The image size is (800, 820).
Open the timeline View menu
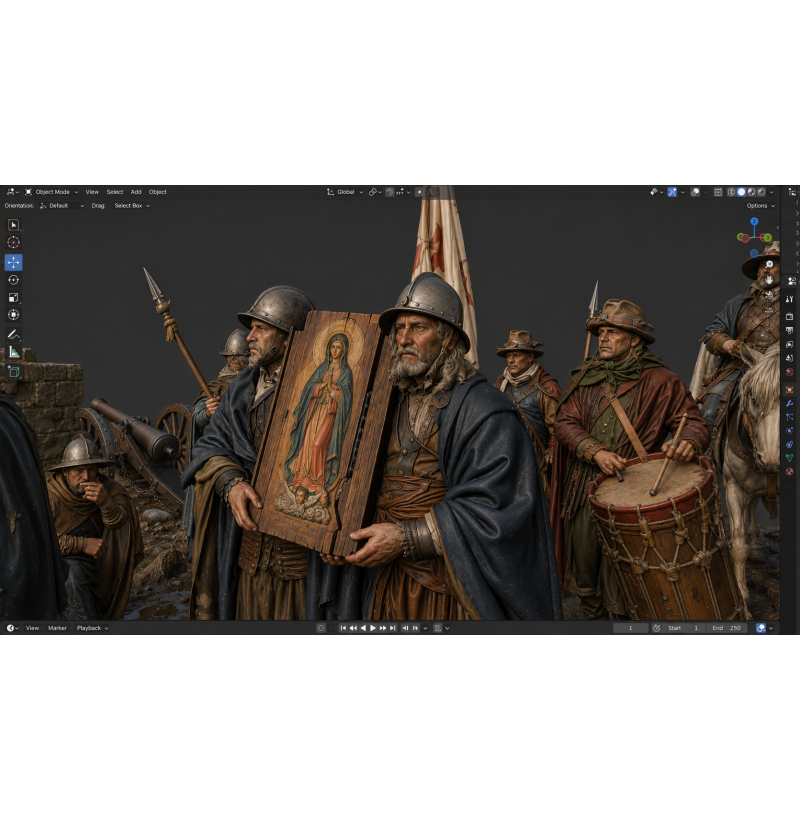point(32,628)
